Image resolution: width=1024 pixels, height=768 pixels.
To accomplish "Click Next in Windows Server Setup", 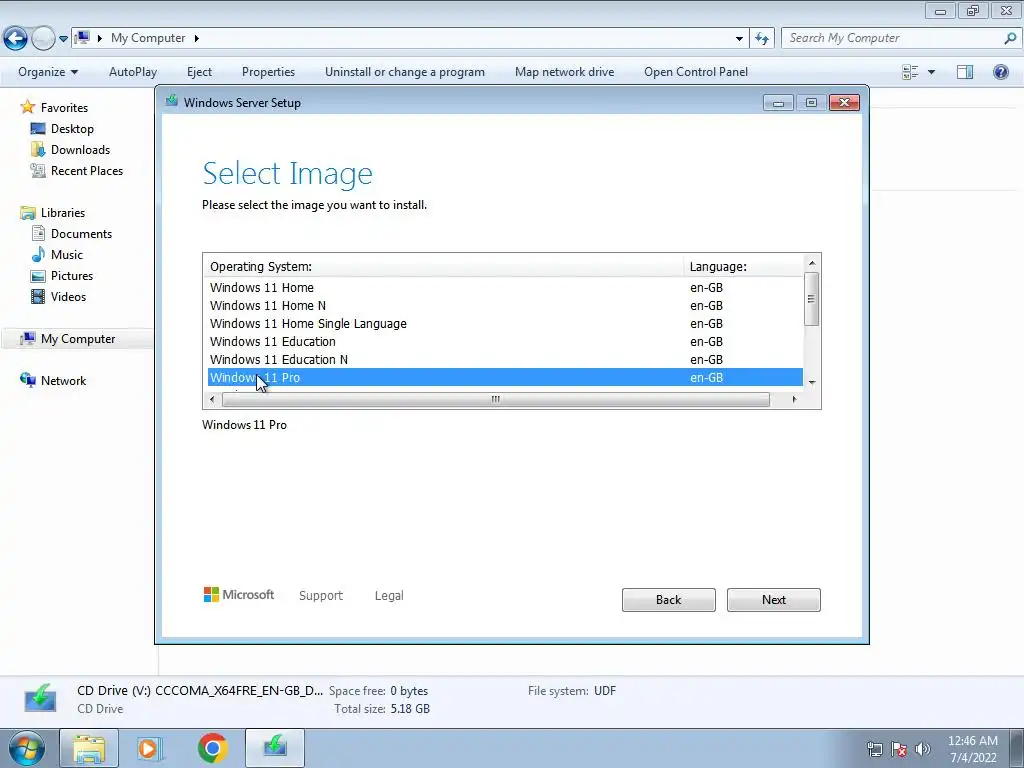I will [x=774, y=600].
